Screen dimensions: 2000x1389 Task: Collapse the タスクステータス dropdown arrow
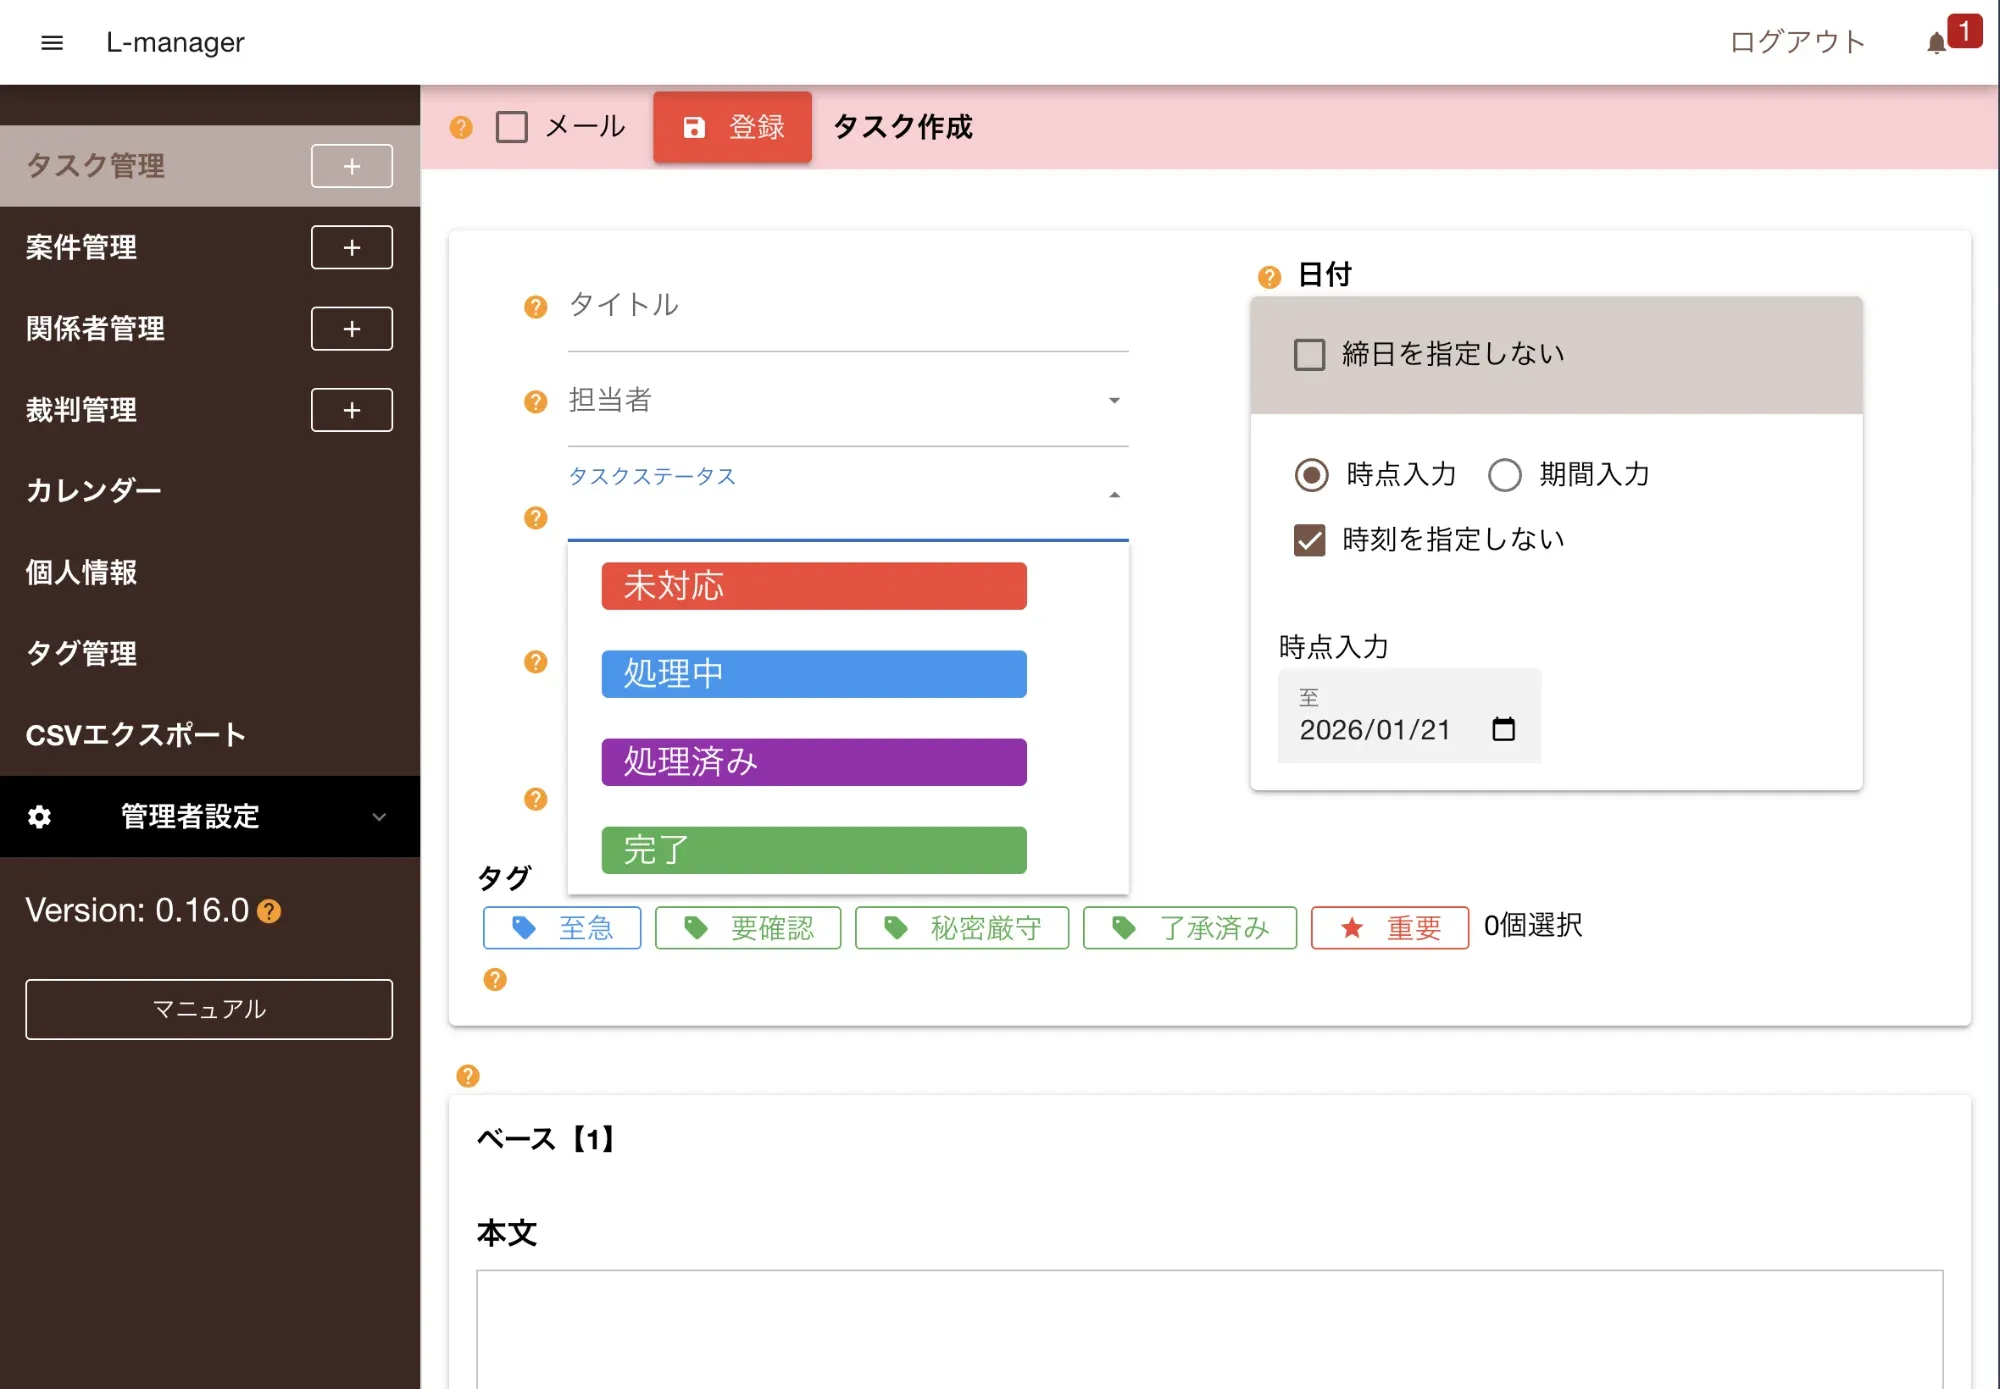pos(1114,495)
